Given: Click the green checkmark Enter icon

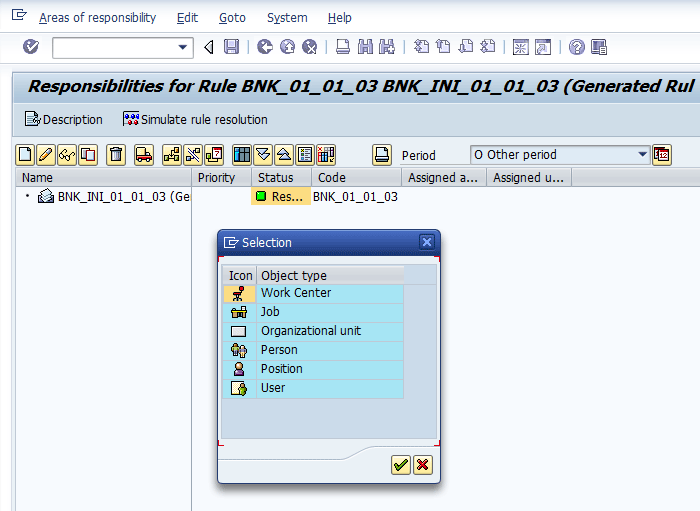Looking at the screenshot, I should pos(31,46).
